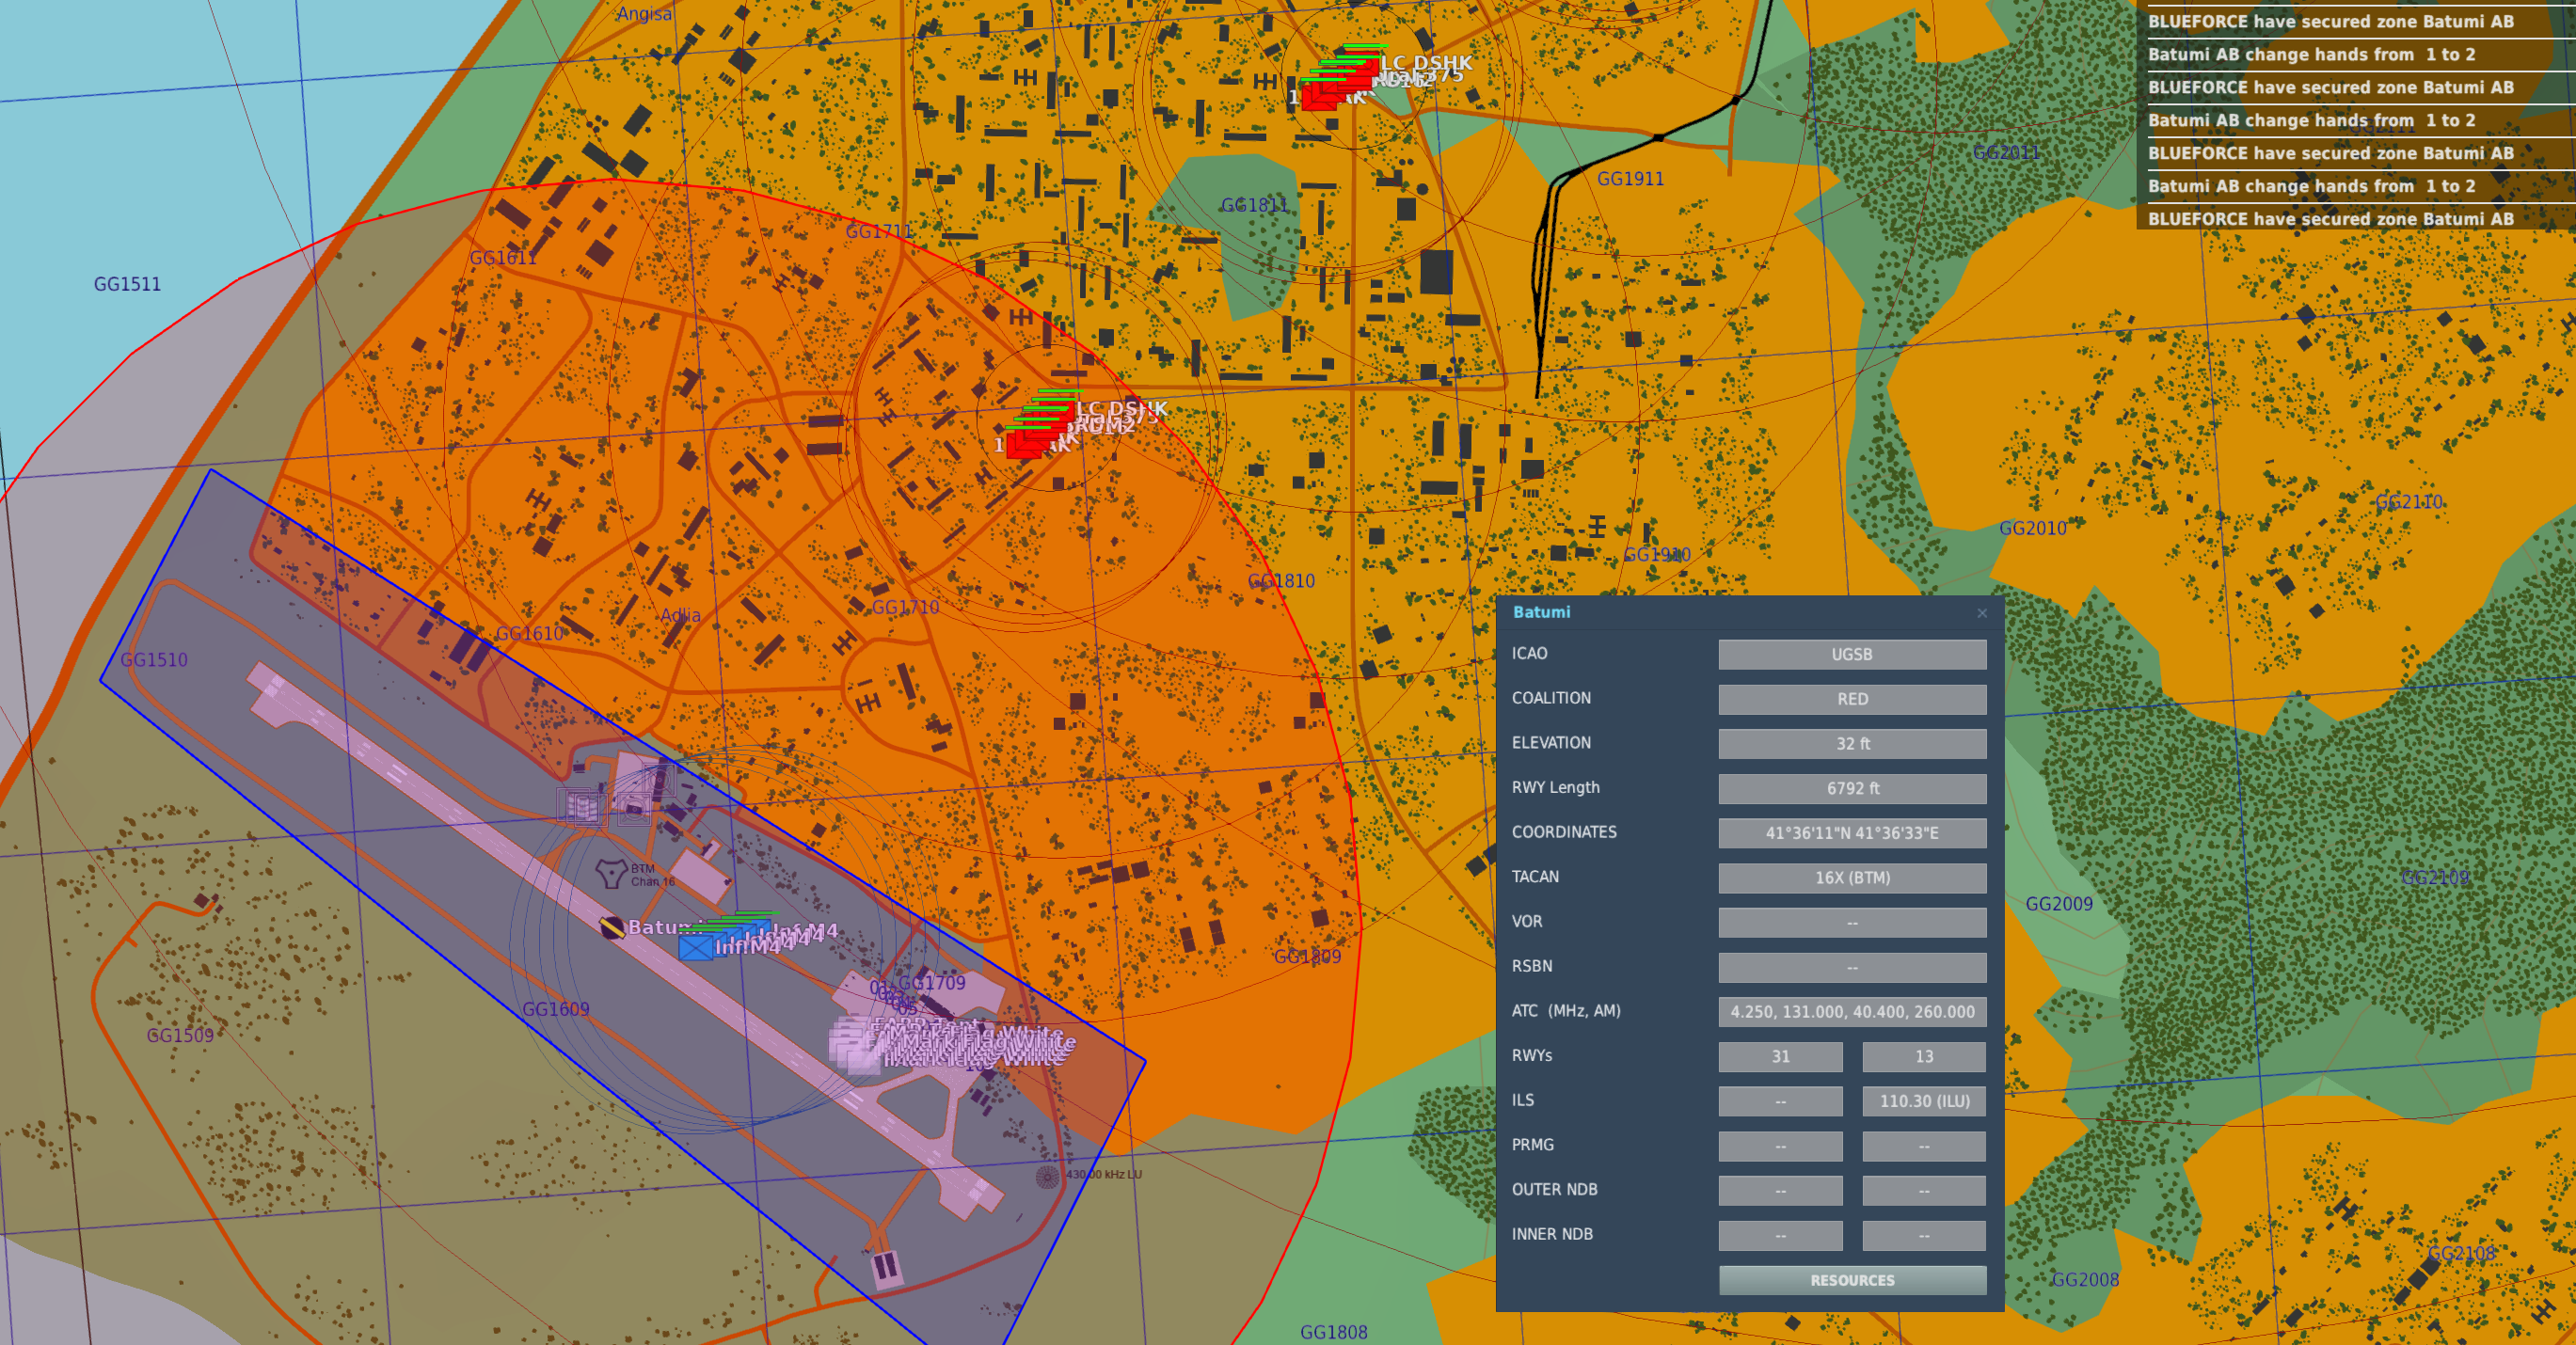Click the empty VOR field
2576x1345 pixels.
[1852, 922]
